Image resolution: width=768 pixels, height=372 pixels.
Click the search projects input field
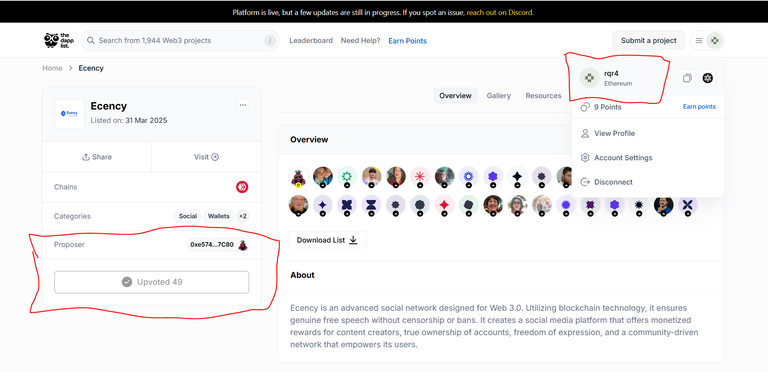click(180, 41)
